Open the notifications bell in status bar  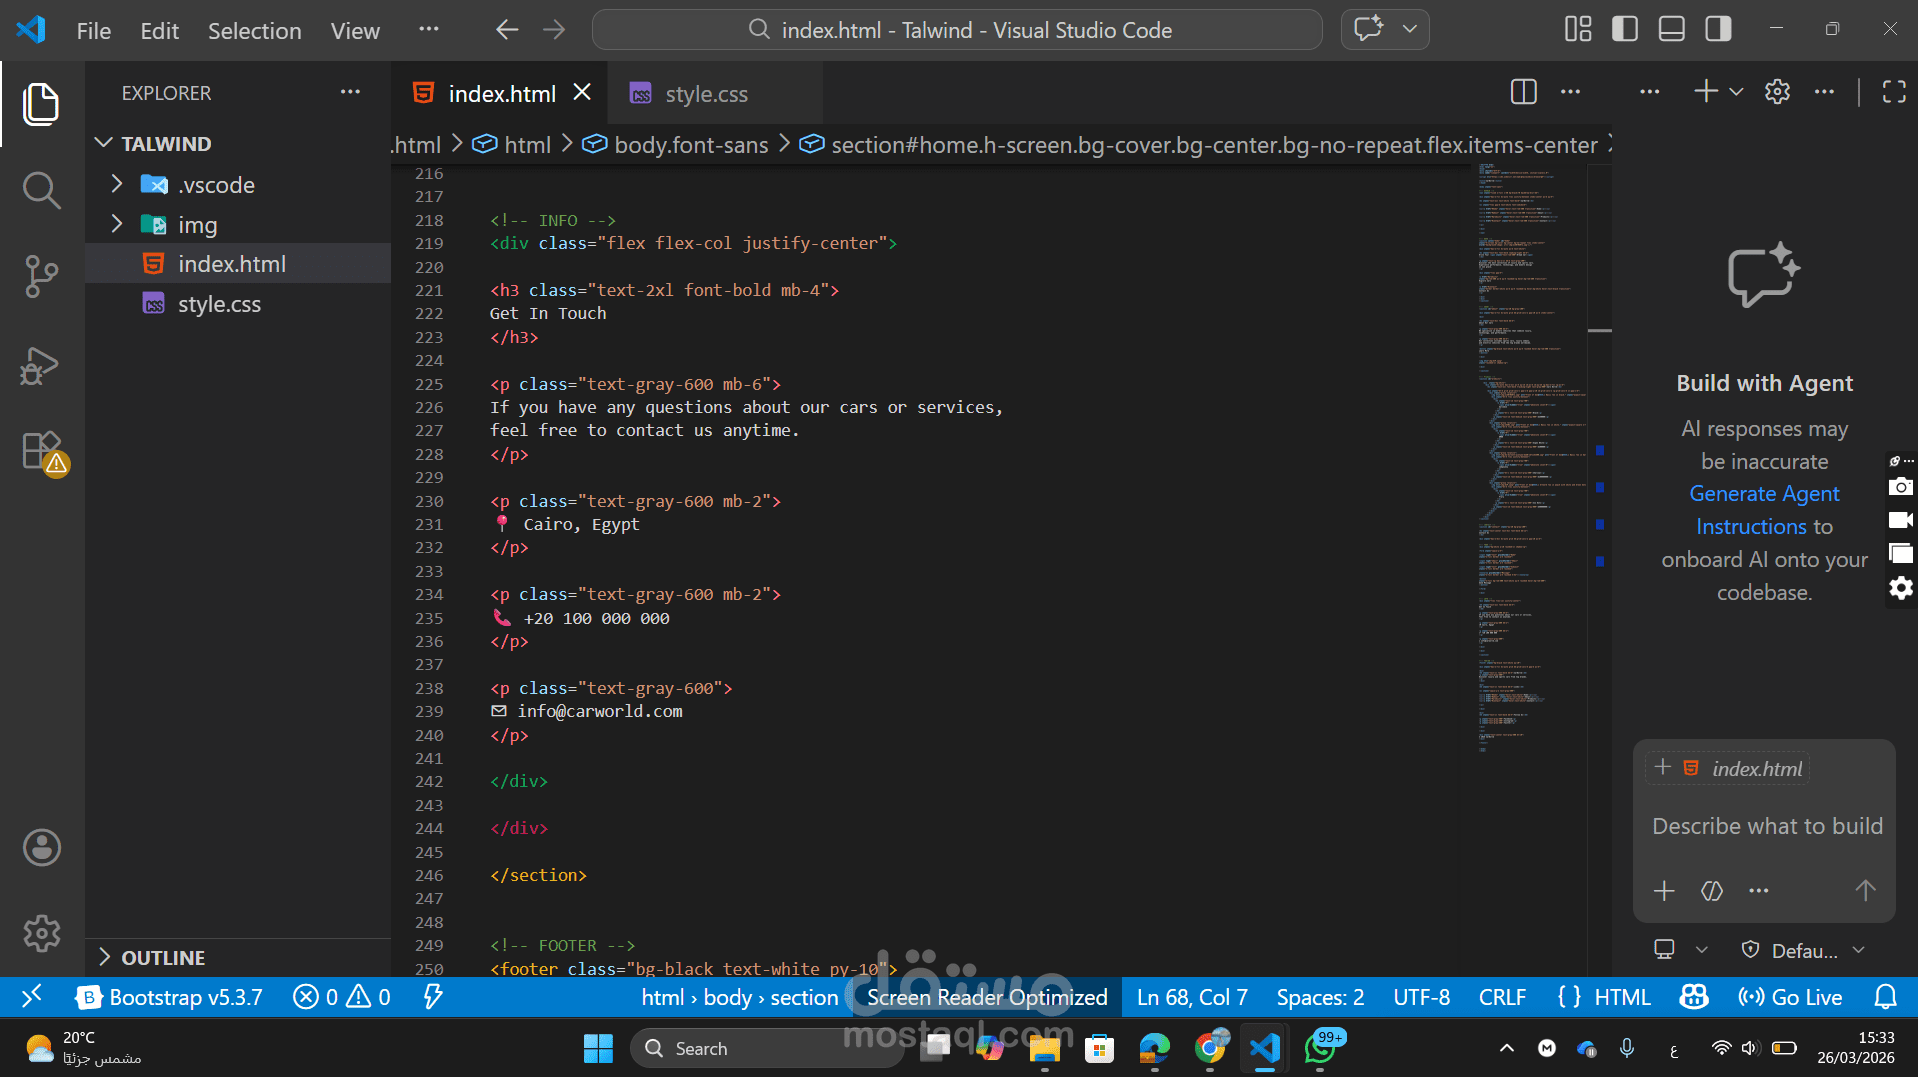tap(1885, 997)
